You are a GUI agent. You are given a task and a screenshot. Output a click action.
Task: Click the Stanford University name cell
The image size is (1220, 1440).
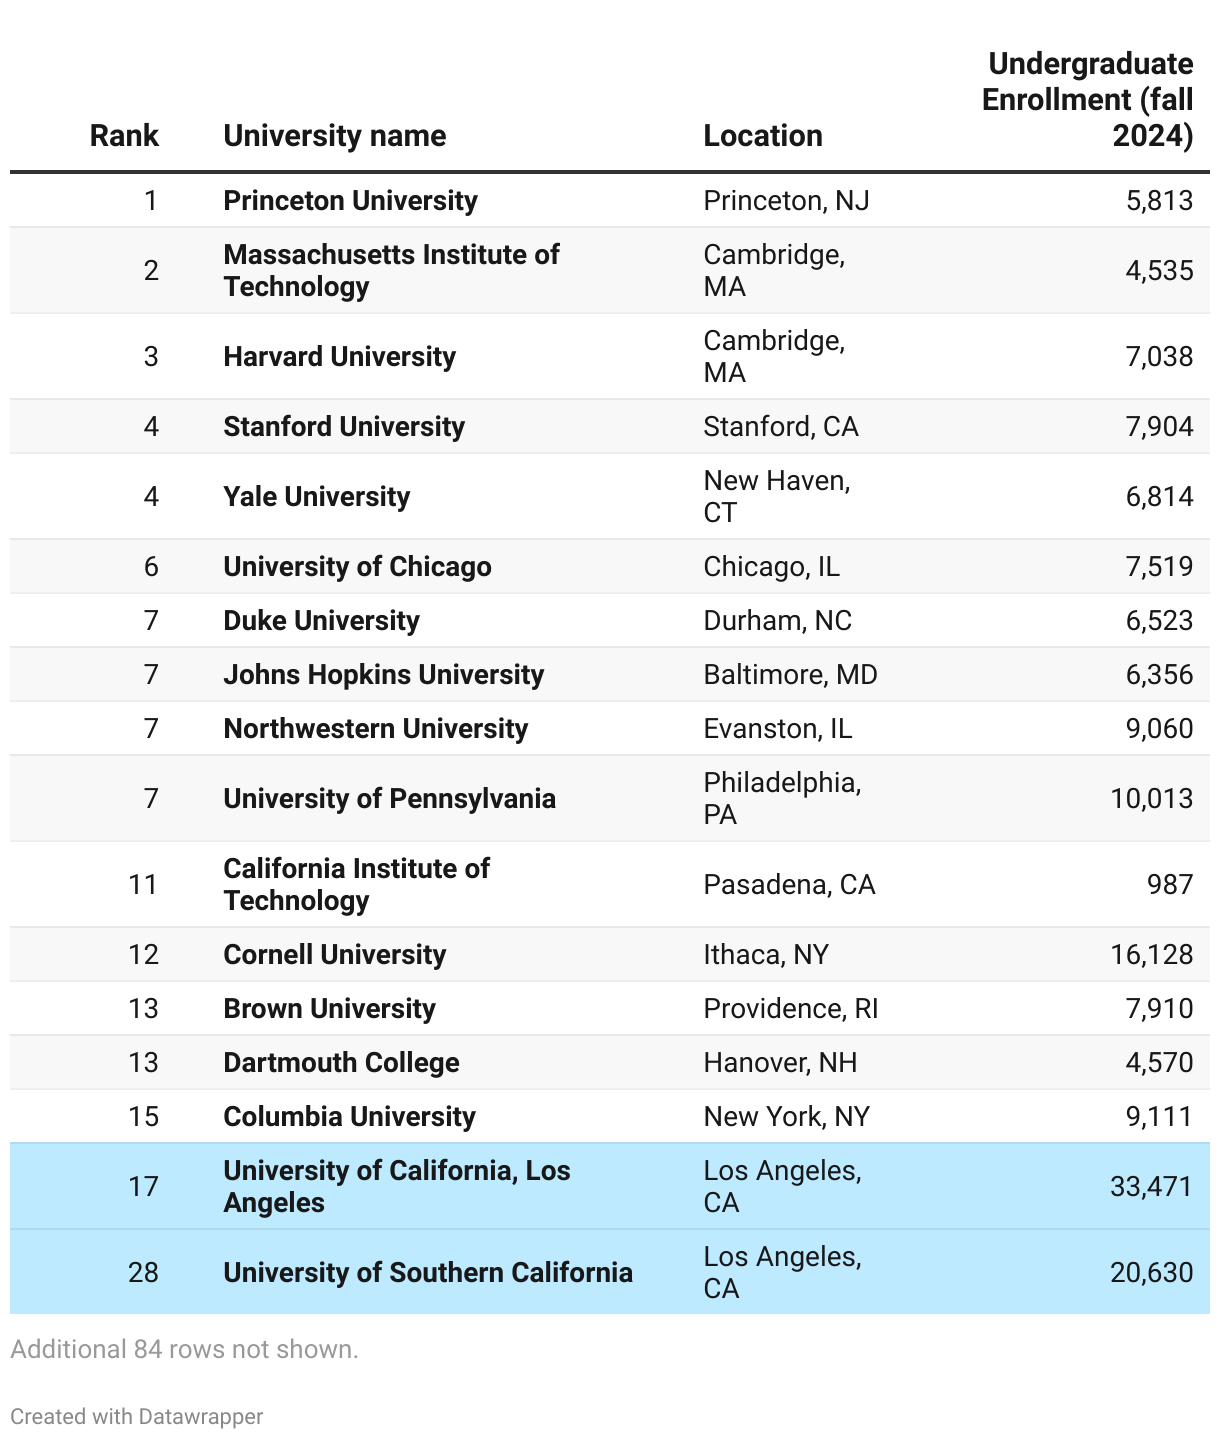coord(344,427)
